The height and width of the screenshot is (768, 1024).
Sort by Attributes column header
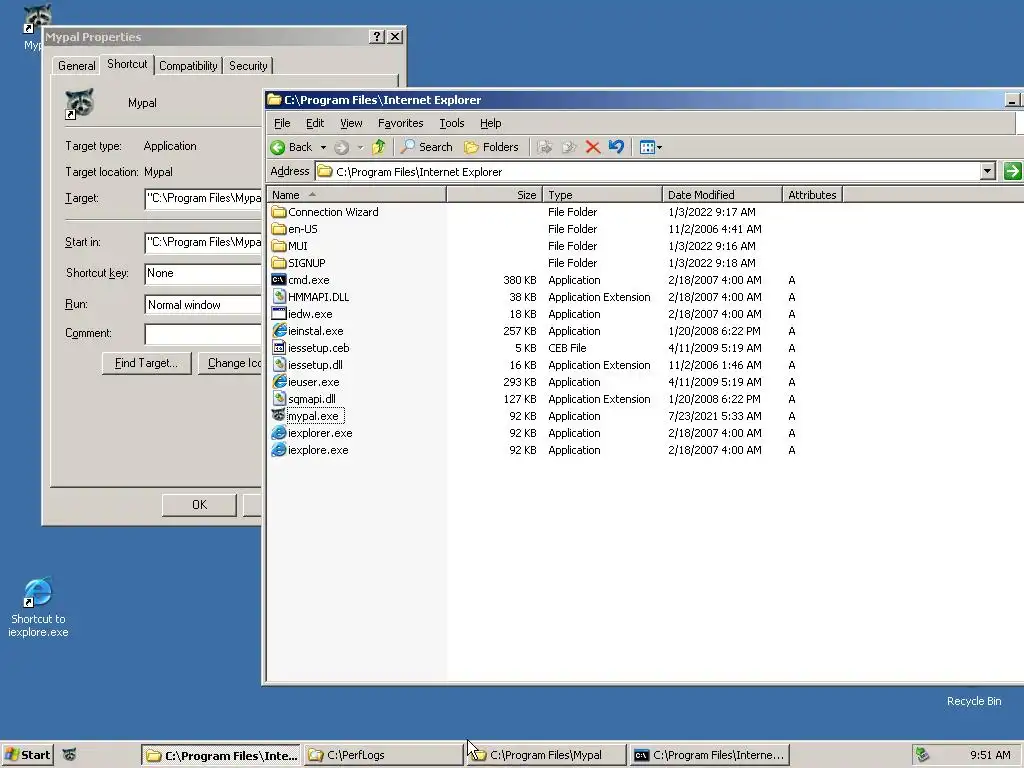tap(812, 195)
